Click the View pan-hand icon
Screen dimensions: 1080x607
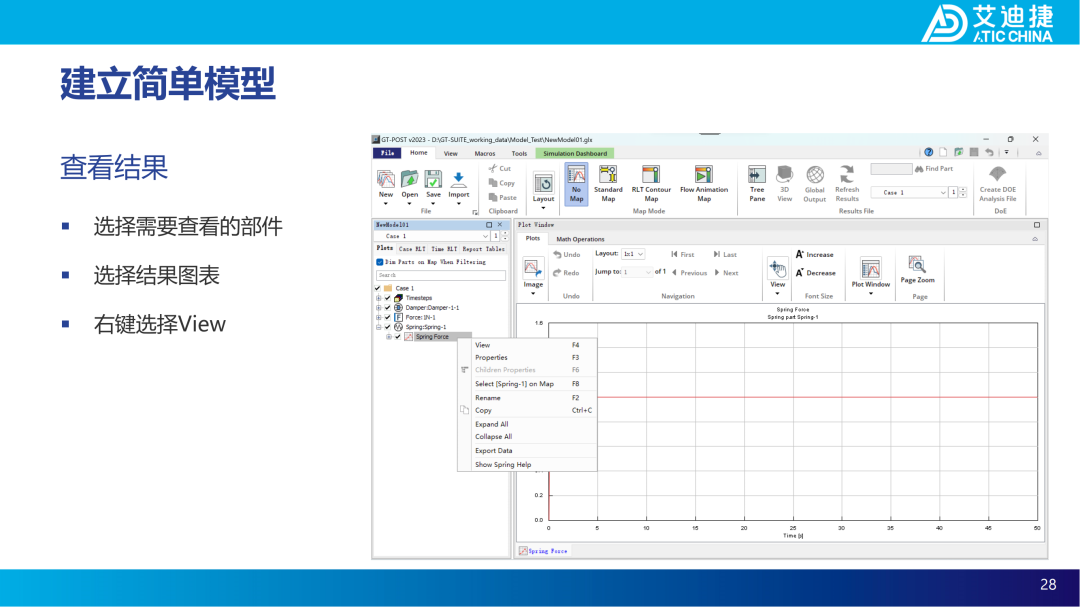pos(778,268)
